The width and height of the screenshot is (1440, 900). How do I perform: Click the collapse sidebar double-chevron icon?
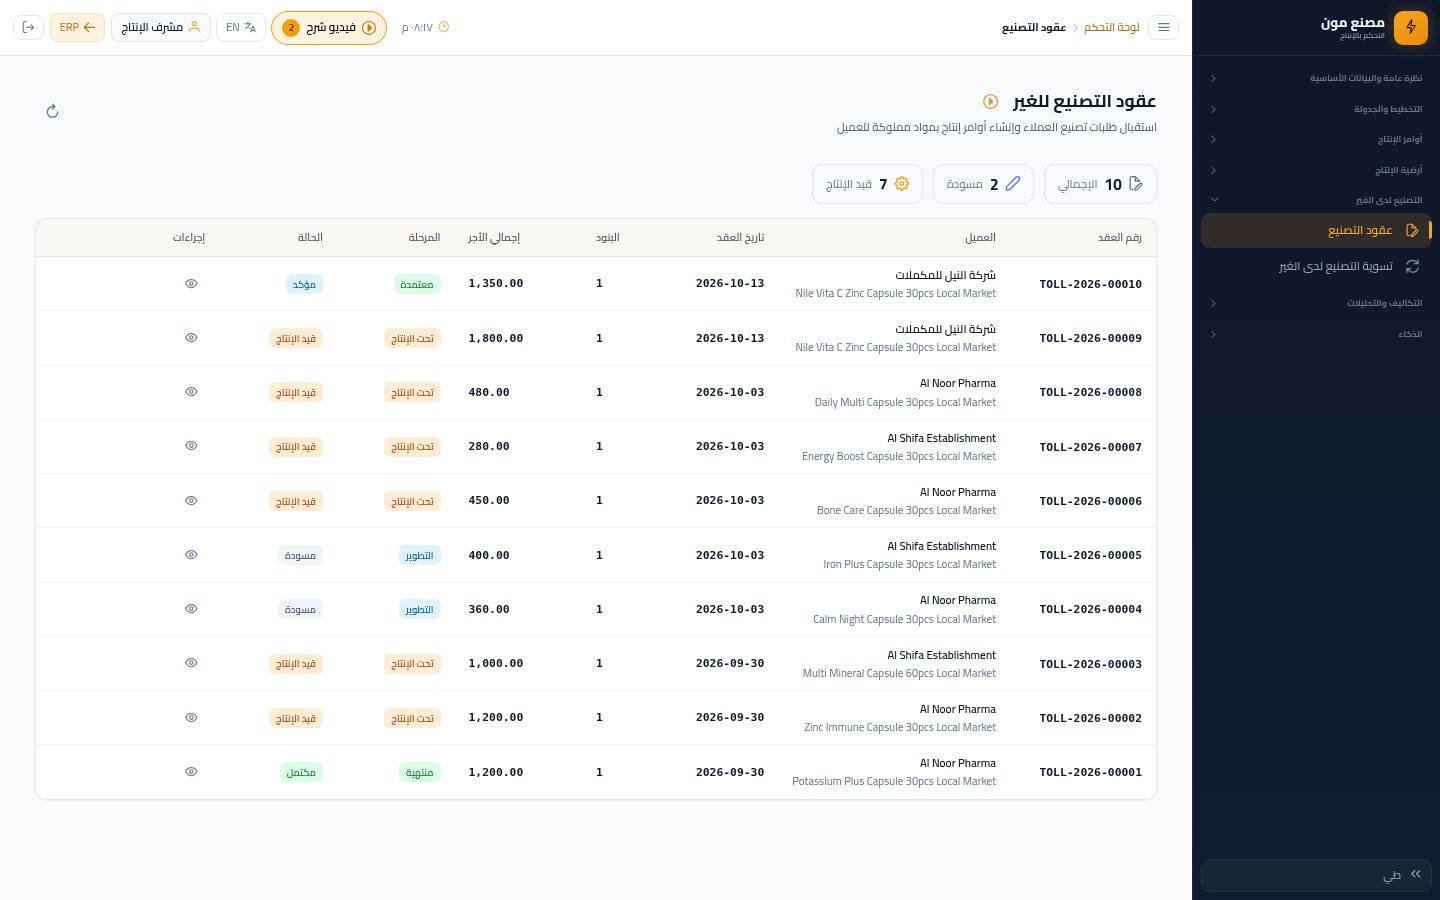click(x=1416, y=874)
